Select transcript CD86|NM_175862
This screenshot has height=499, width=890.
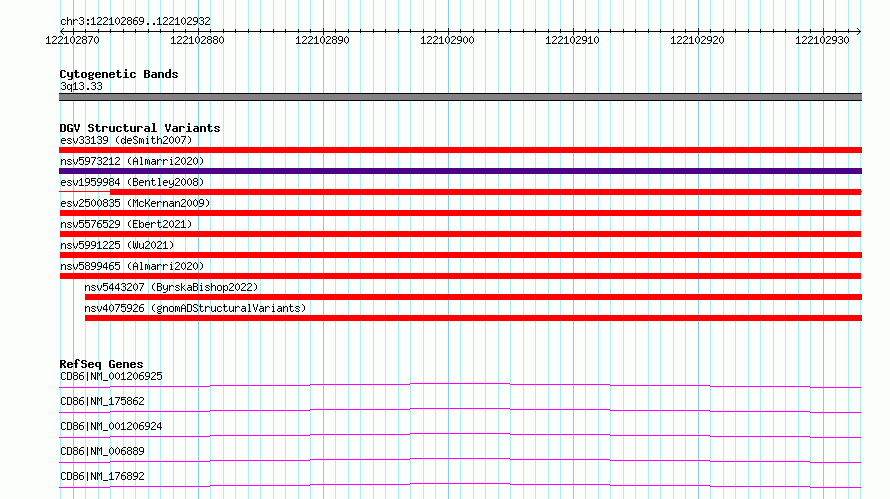[x=102, y=401]
